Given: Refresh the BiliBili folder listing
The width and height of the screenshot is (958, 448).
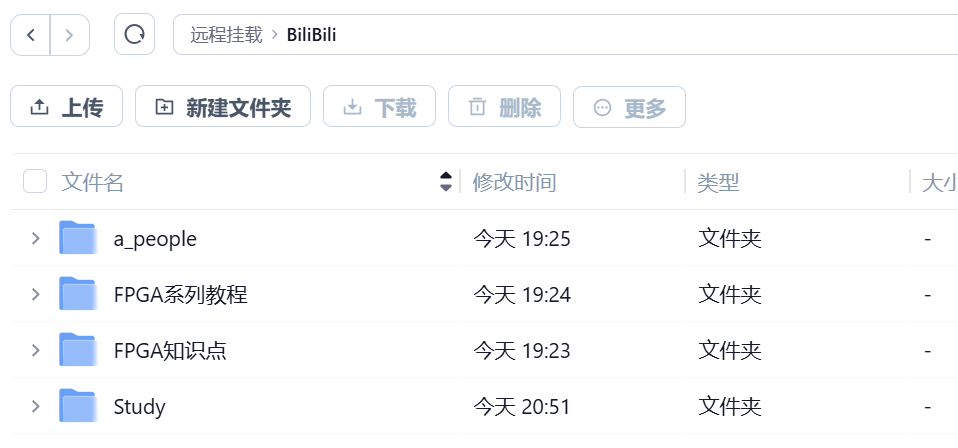Looking at the screenshot, I should [134, 34].
